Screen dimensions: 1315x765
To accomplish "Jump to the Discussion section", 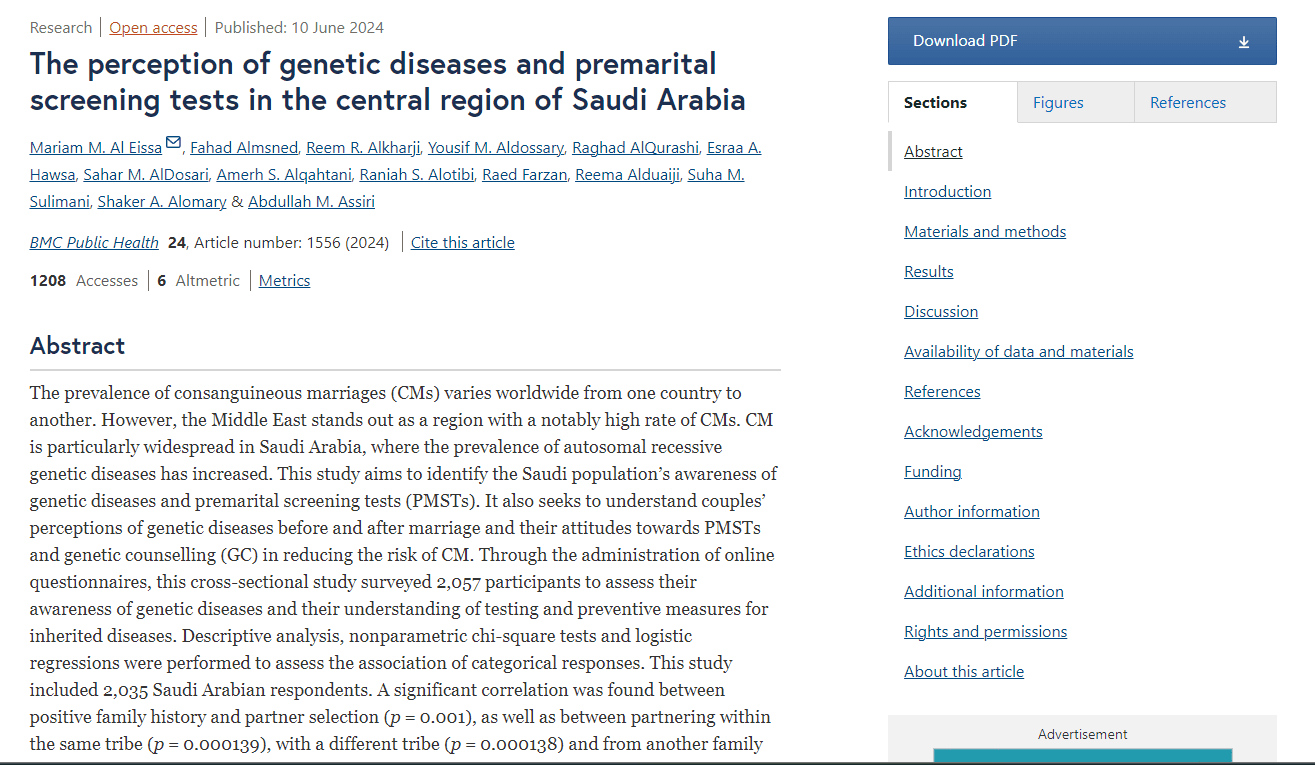I will click(x=940, y=312).
